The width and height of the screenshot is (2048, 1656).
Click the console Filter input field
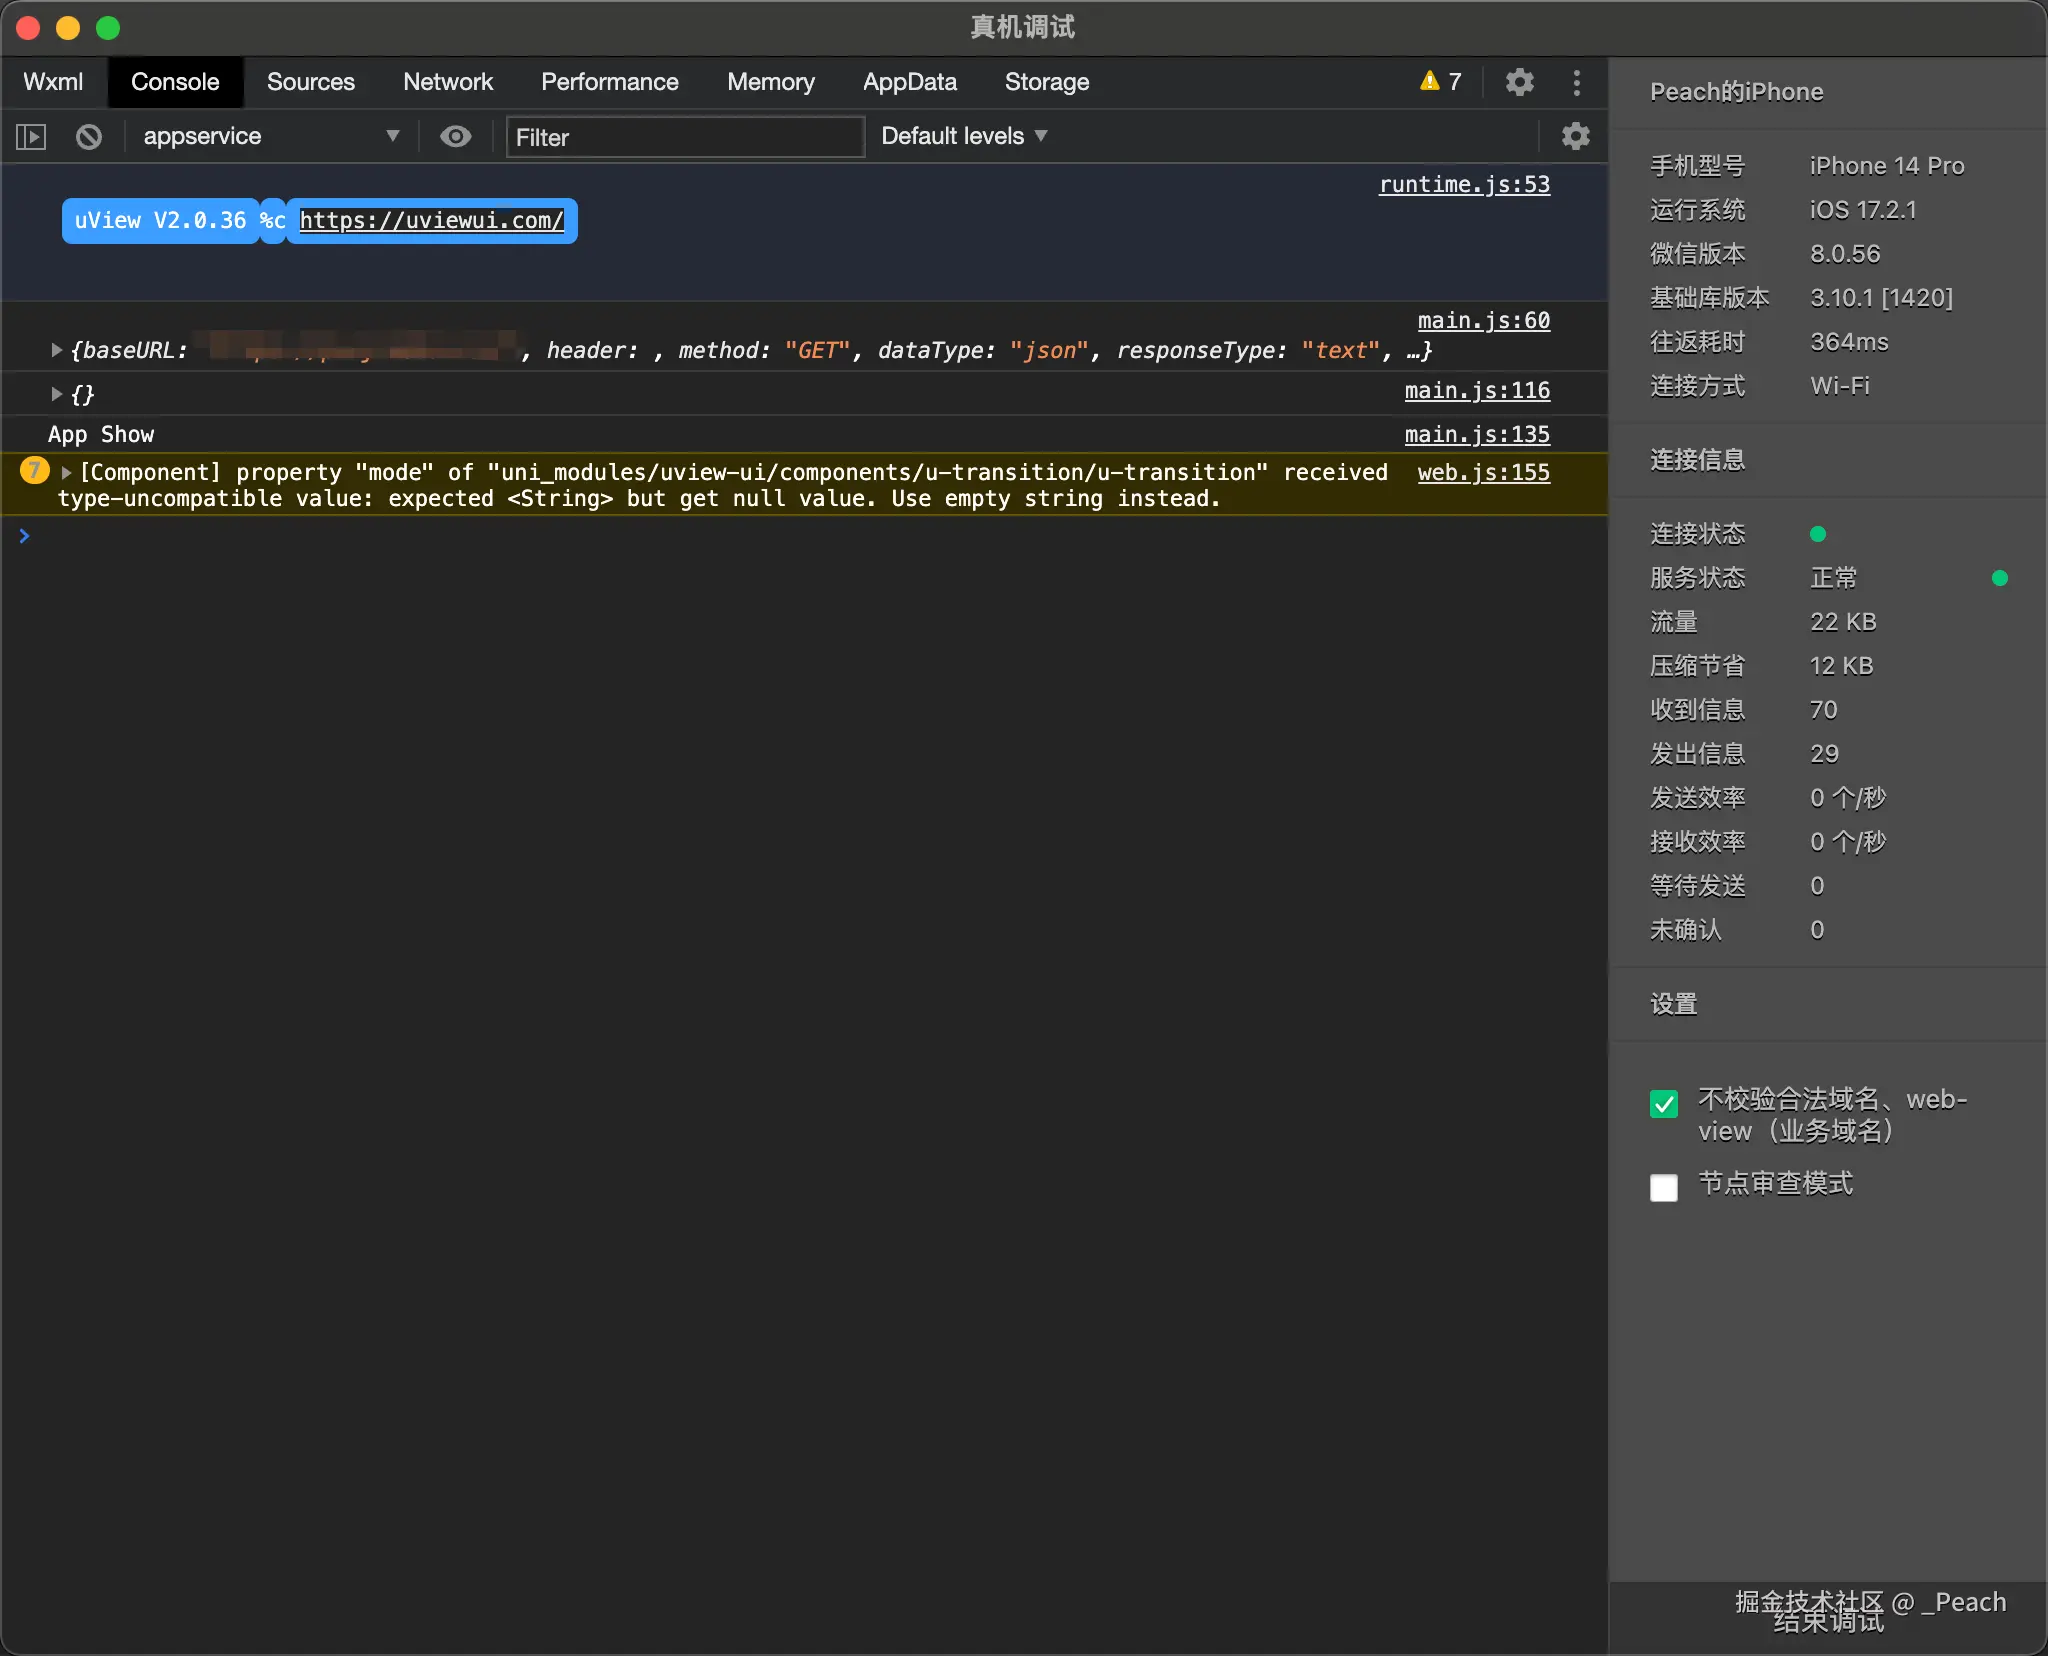[x=685, y=137]
